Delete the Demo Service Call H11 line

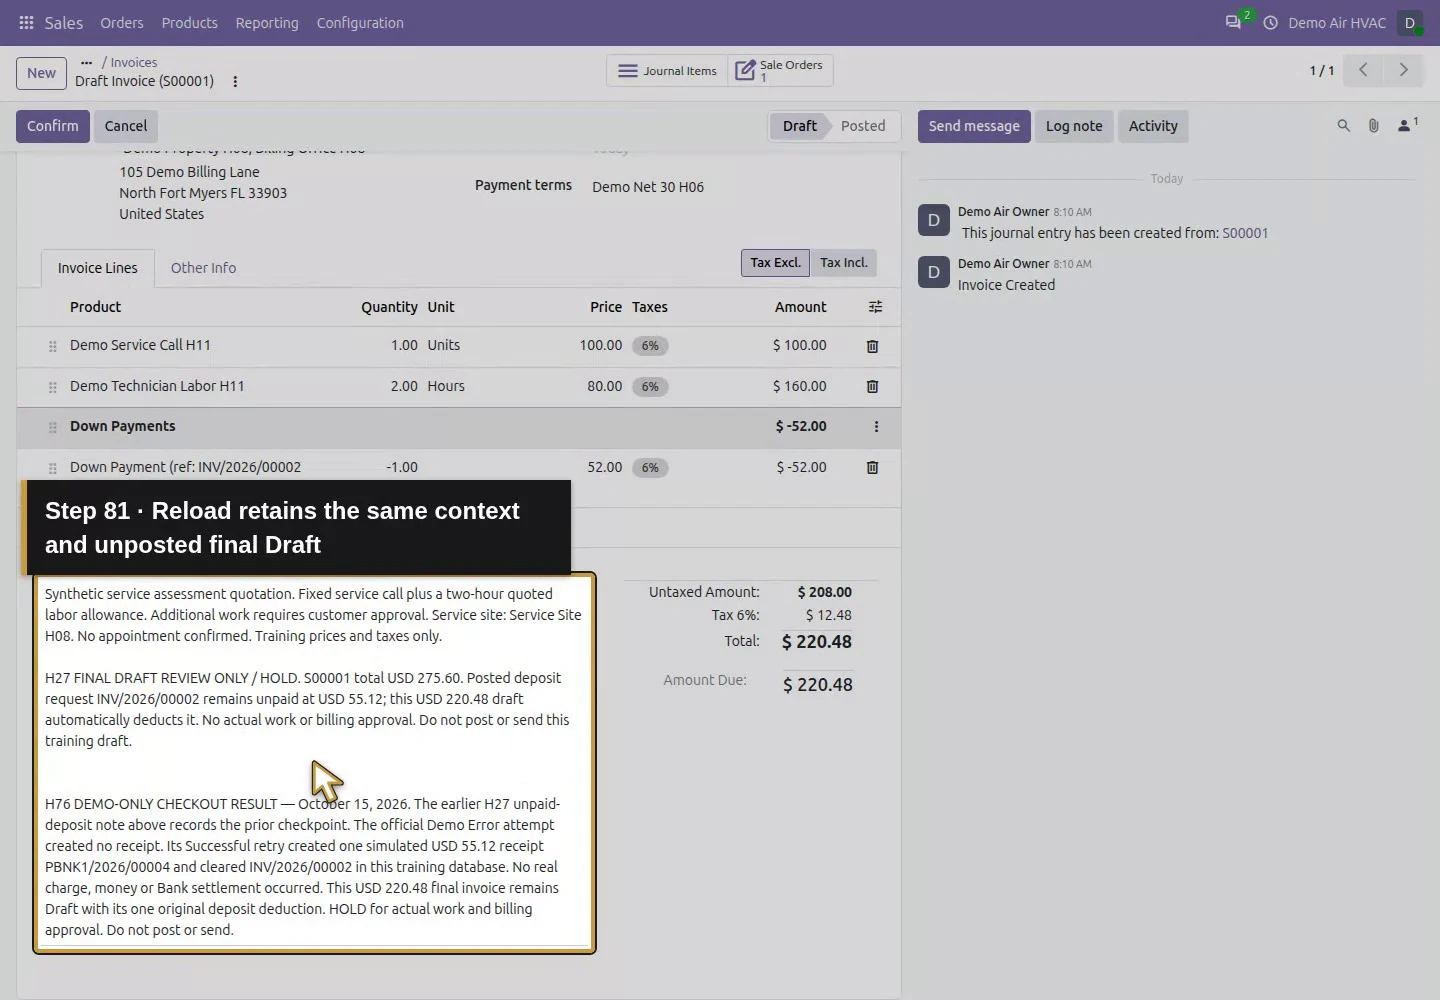872,346
